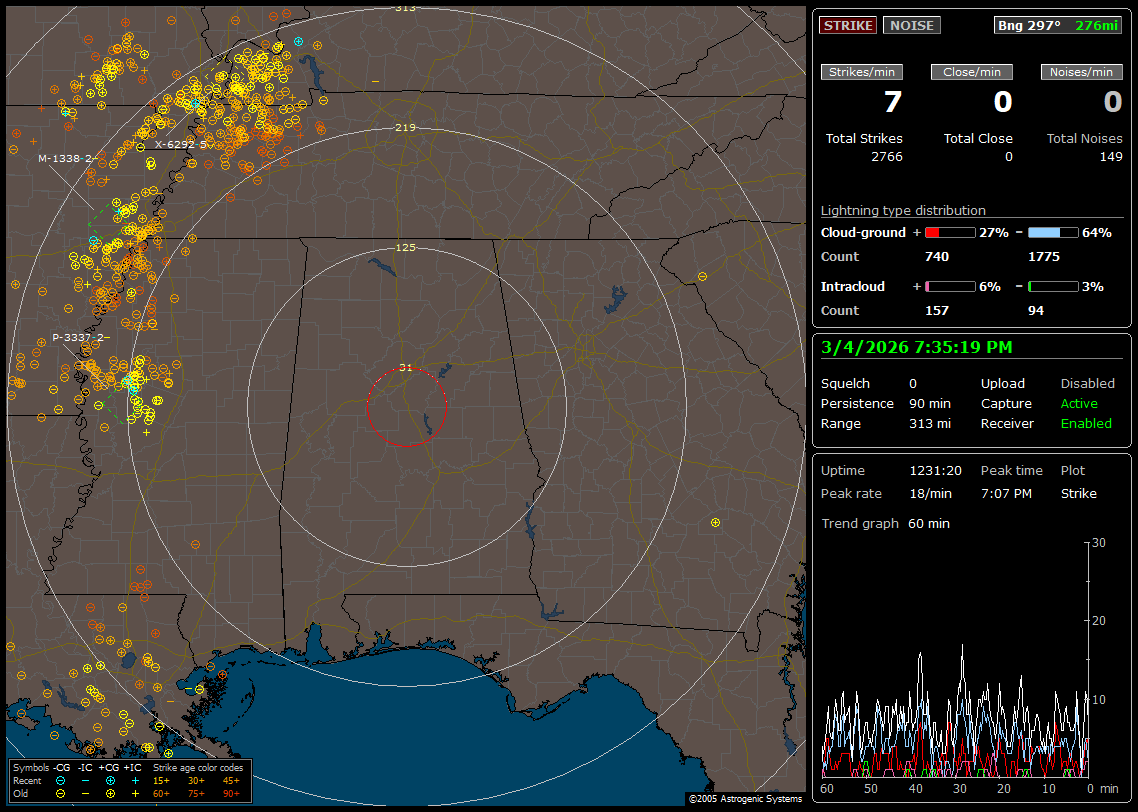
Task: Click the 15+ strike age color code
Action: [x=161, y=780]
